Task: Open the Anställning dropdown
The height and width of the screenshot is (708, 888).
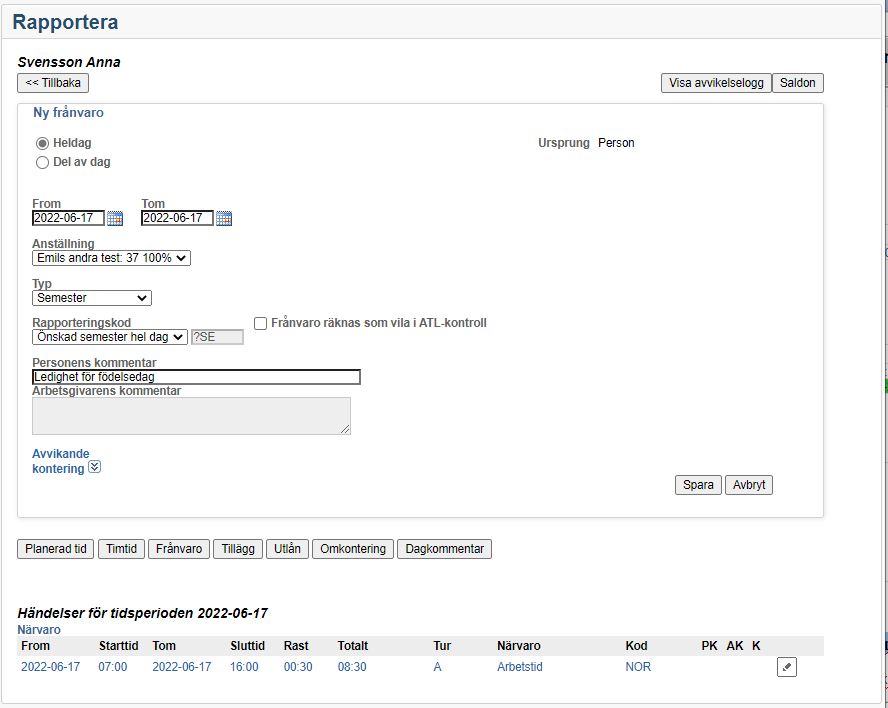Action: coord(111,258)
